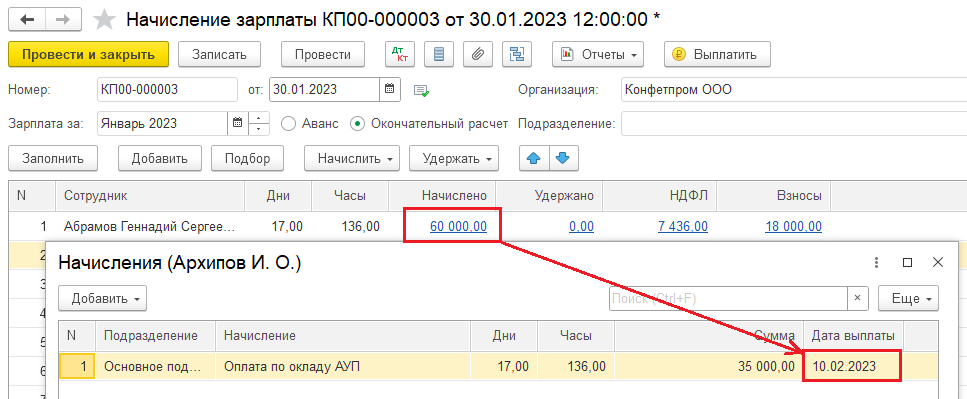Move row up with blue up arrow

534,158
